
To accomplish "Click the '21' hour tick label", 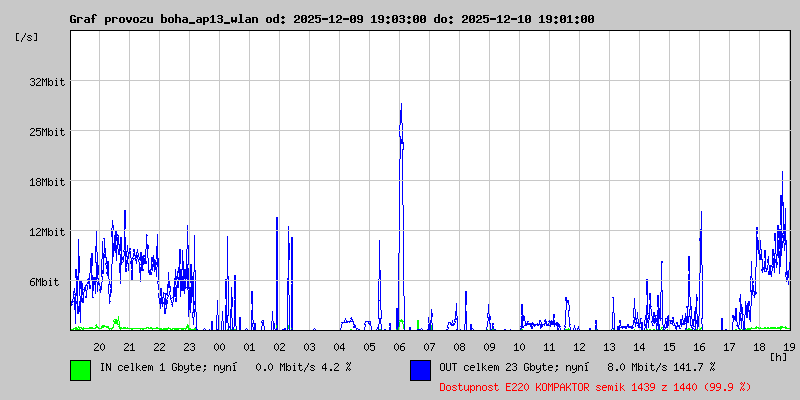I will click(x=130, y=347).
